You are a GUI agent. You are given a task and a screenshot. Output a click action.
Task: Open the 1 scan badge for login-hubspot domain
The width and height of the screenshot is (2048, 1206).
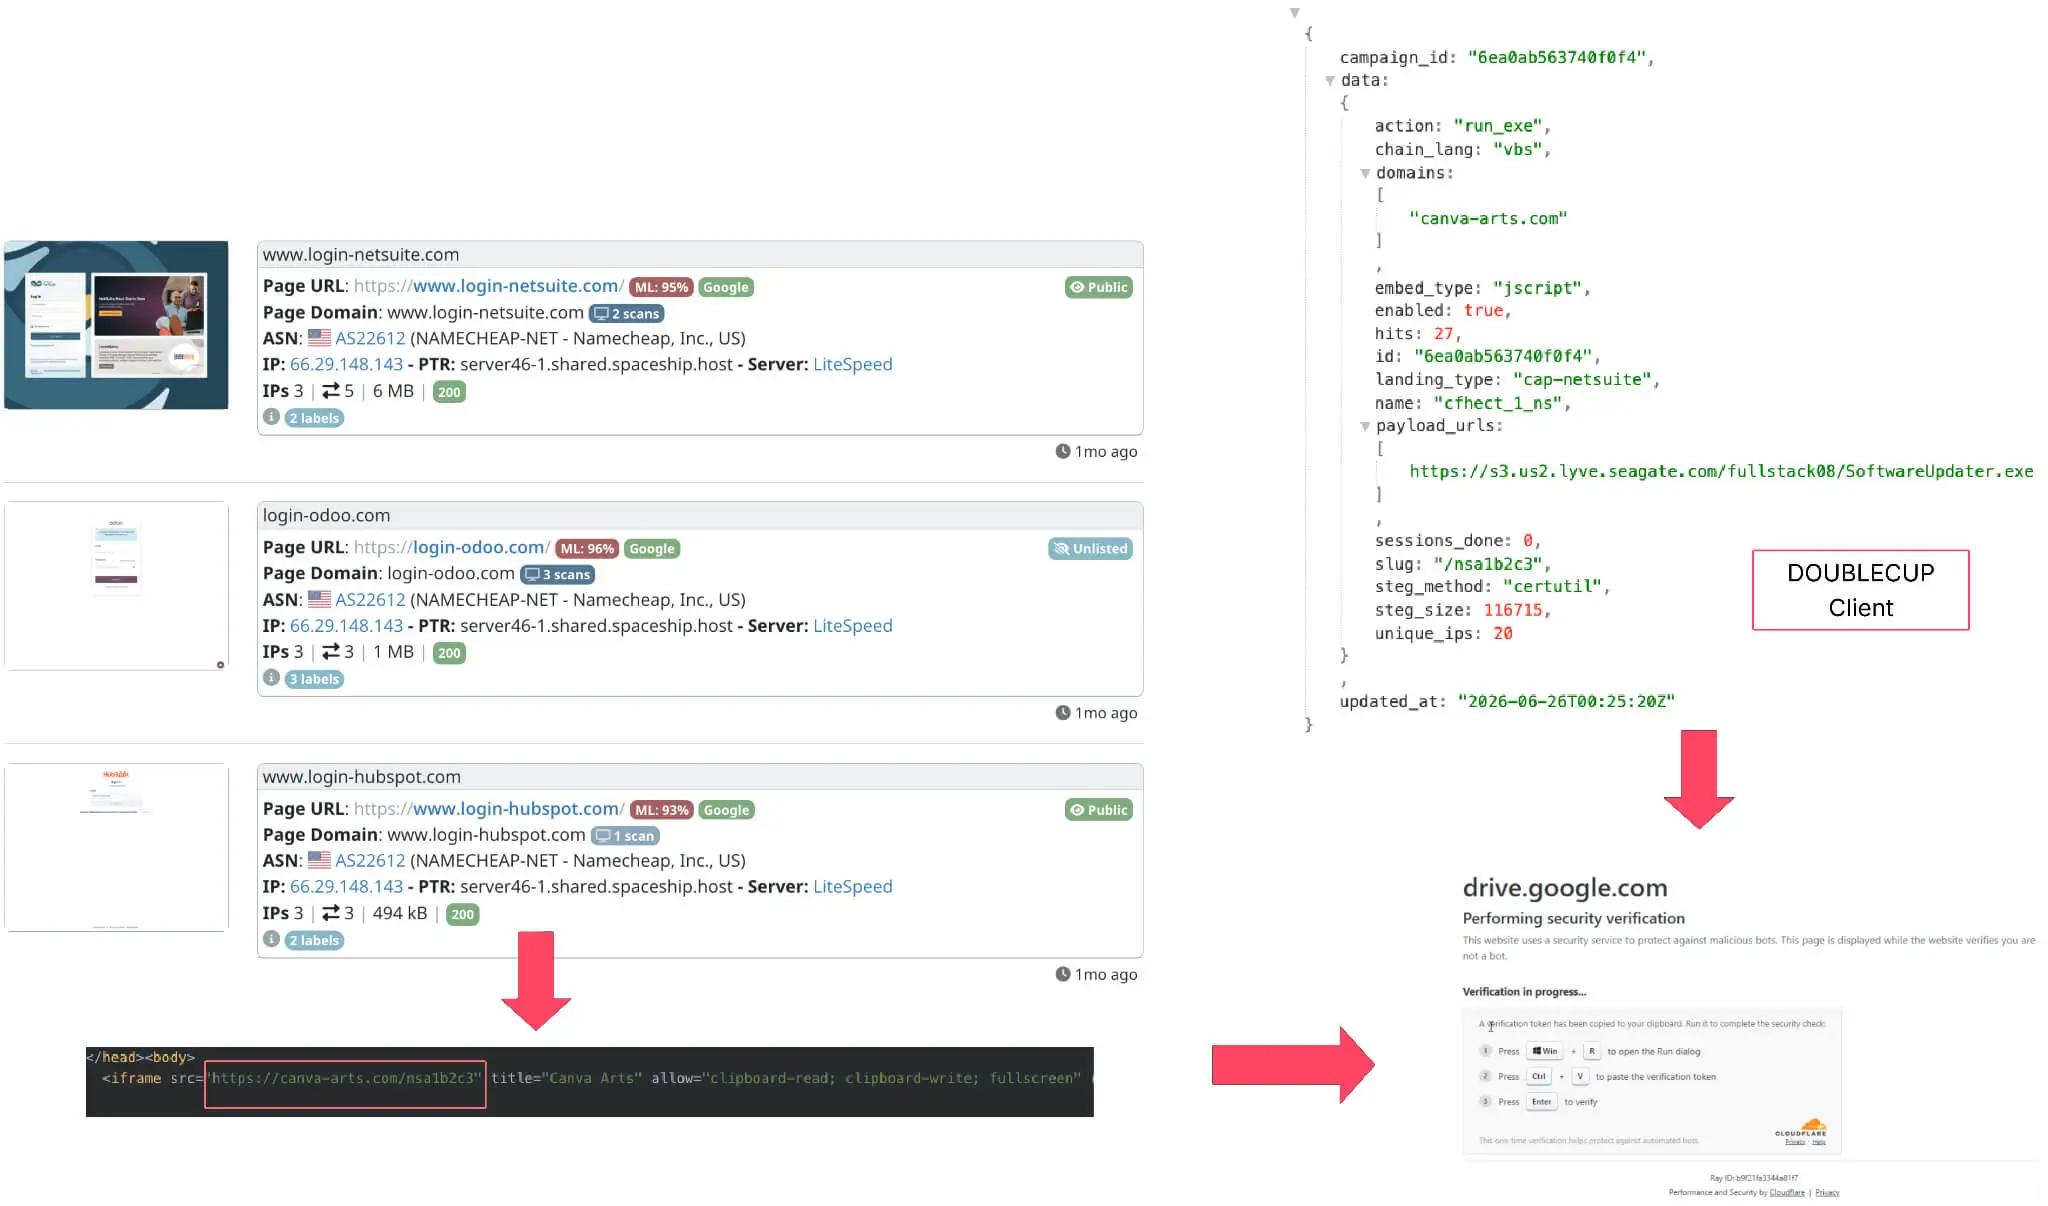tap(626, 836)
